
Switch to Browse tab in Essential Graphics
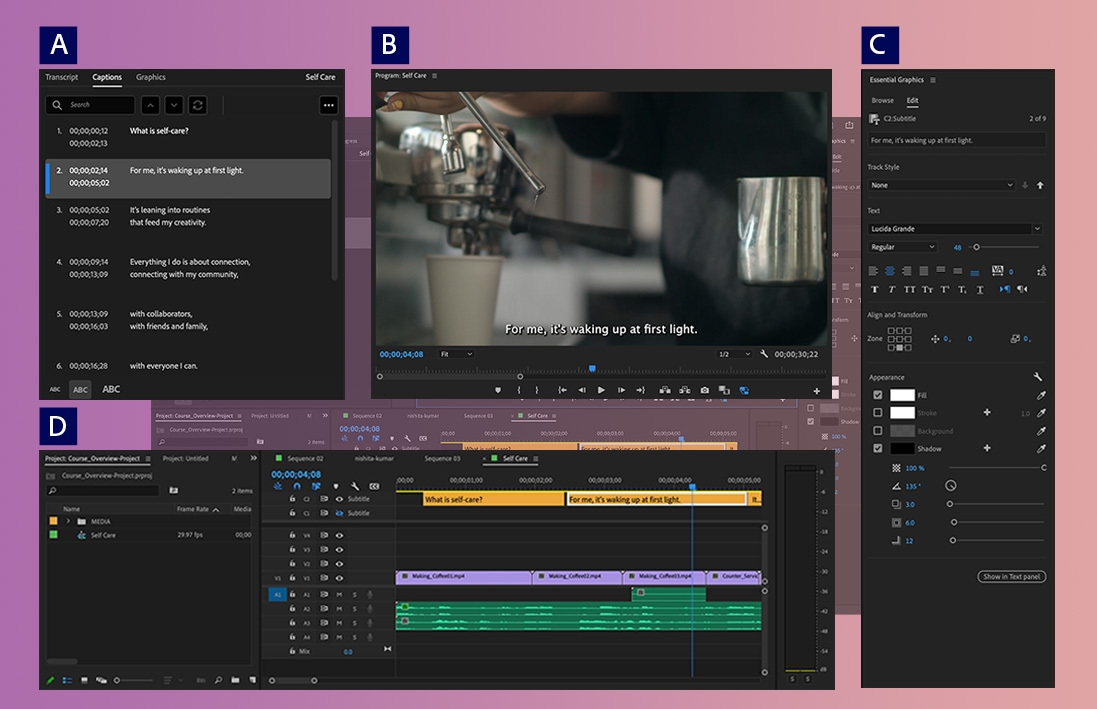[882, 101]
